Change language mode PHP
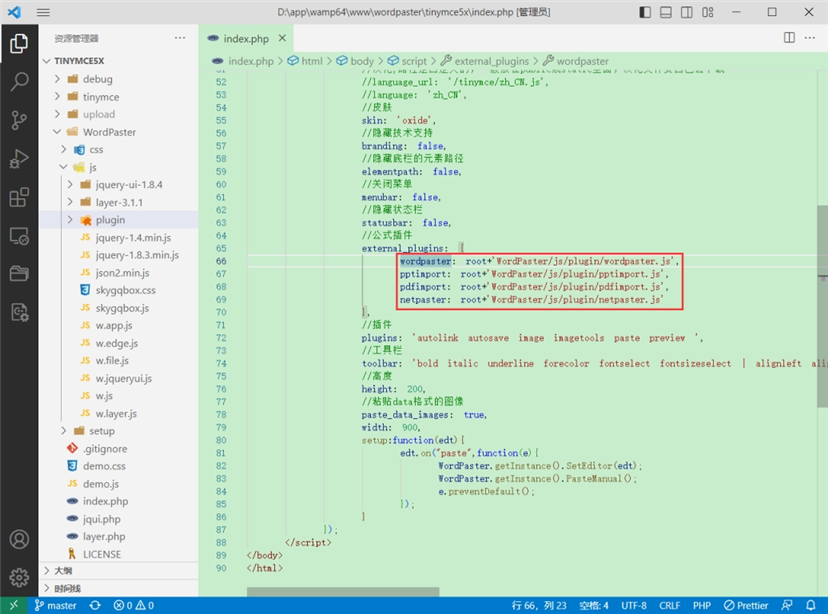This screenshot has width=828, height=614. tap(702, 605)
